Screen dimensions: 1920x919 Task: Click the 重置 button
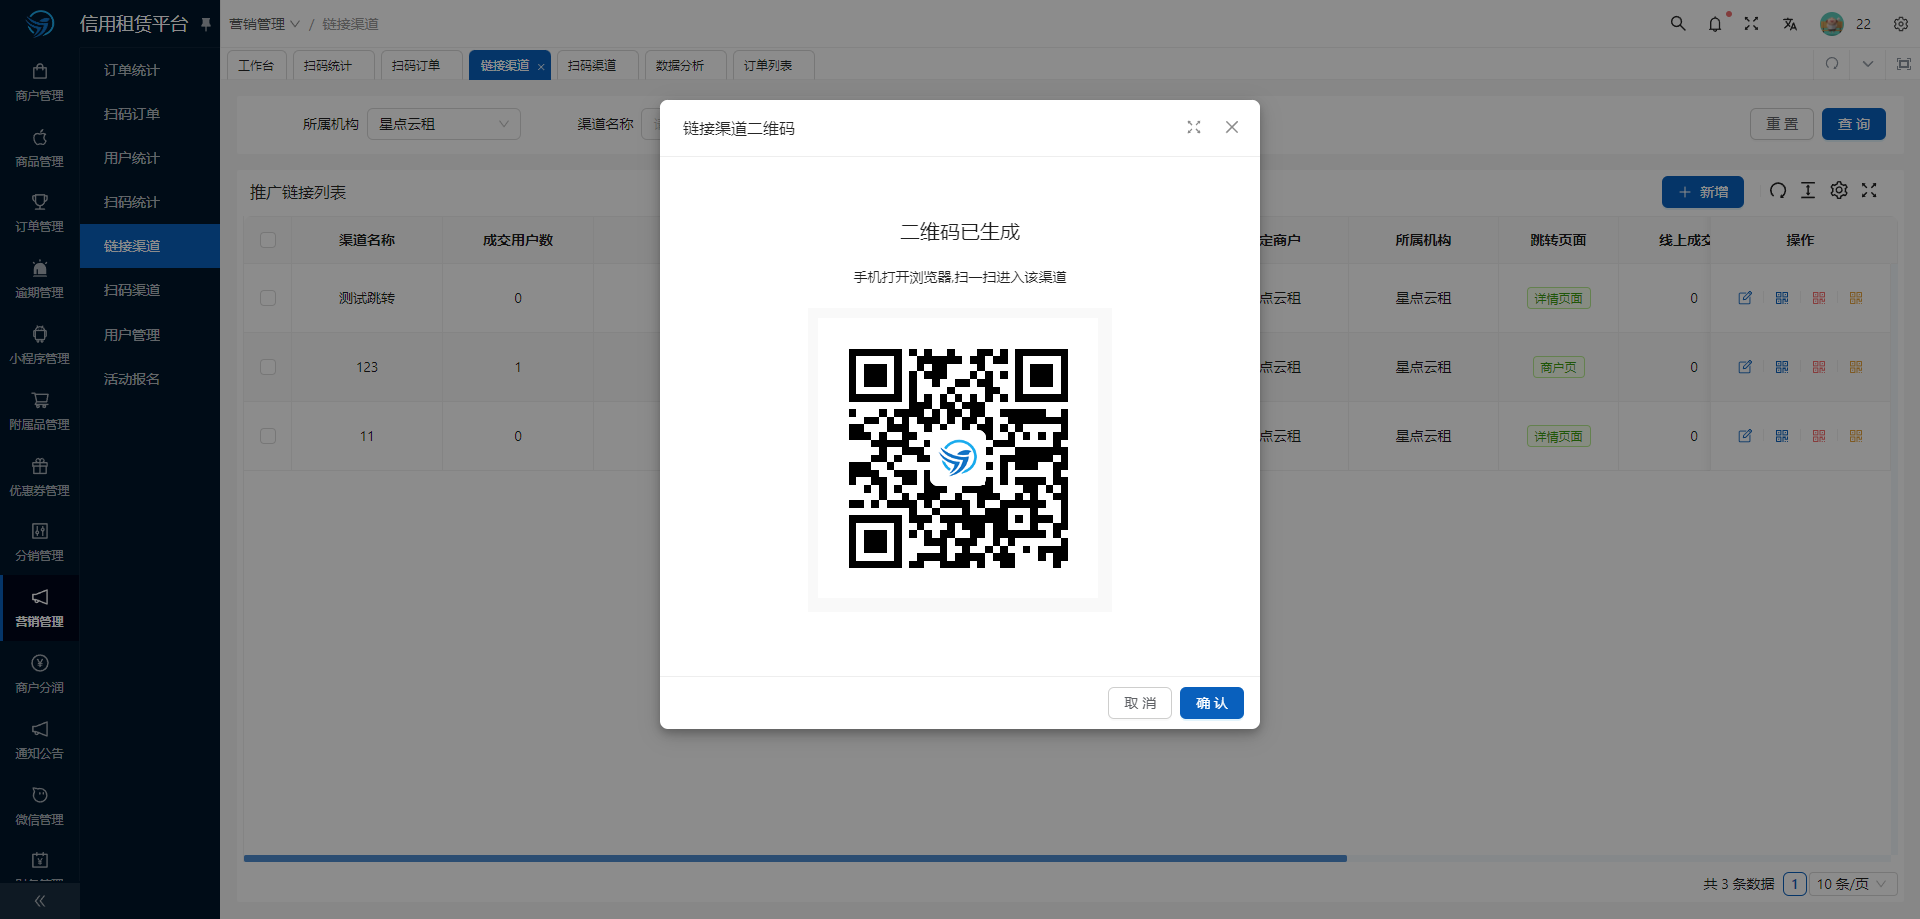1781,124
